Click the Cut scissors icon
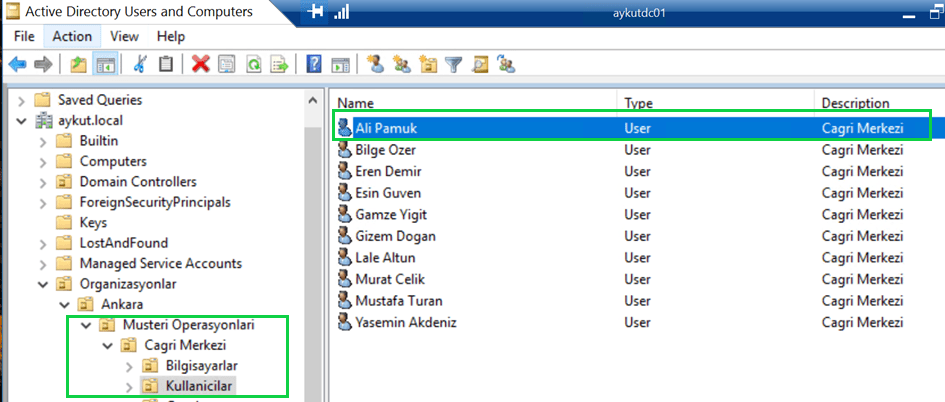 tap(139, 64)
